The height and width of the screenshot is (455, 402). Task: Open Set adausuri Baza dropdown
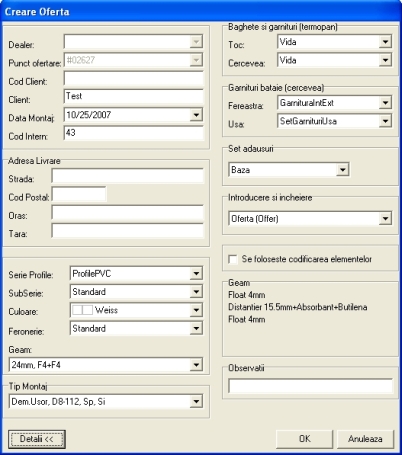[343, 170]
